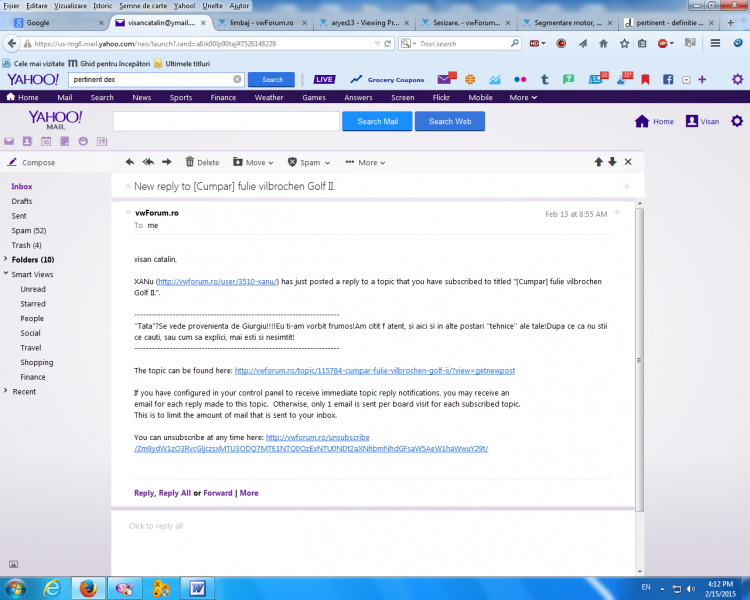Click the Search Mail button
This screenshot has width=750, height=600.
tap(377, 121)
